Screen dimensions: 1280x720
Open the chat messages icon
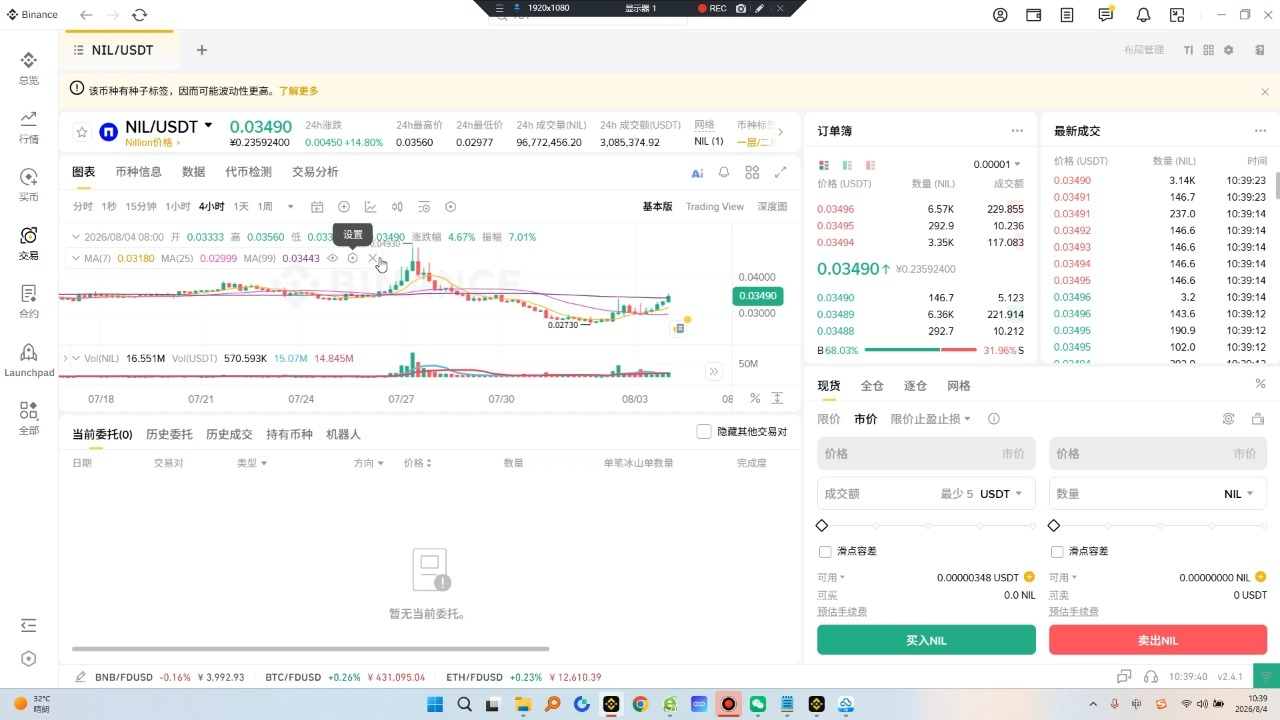point(1106,15)
